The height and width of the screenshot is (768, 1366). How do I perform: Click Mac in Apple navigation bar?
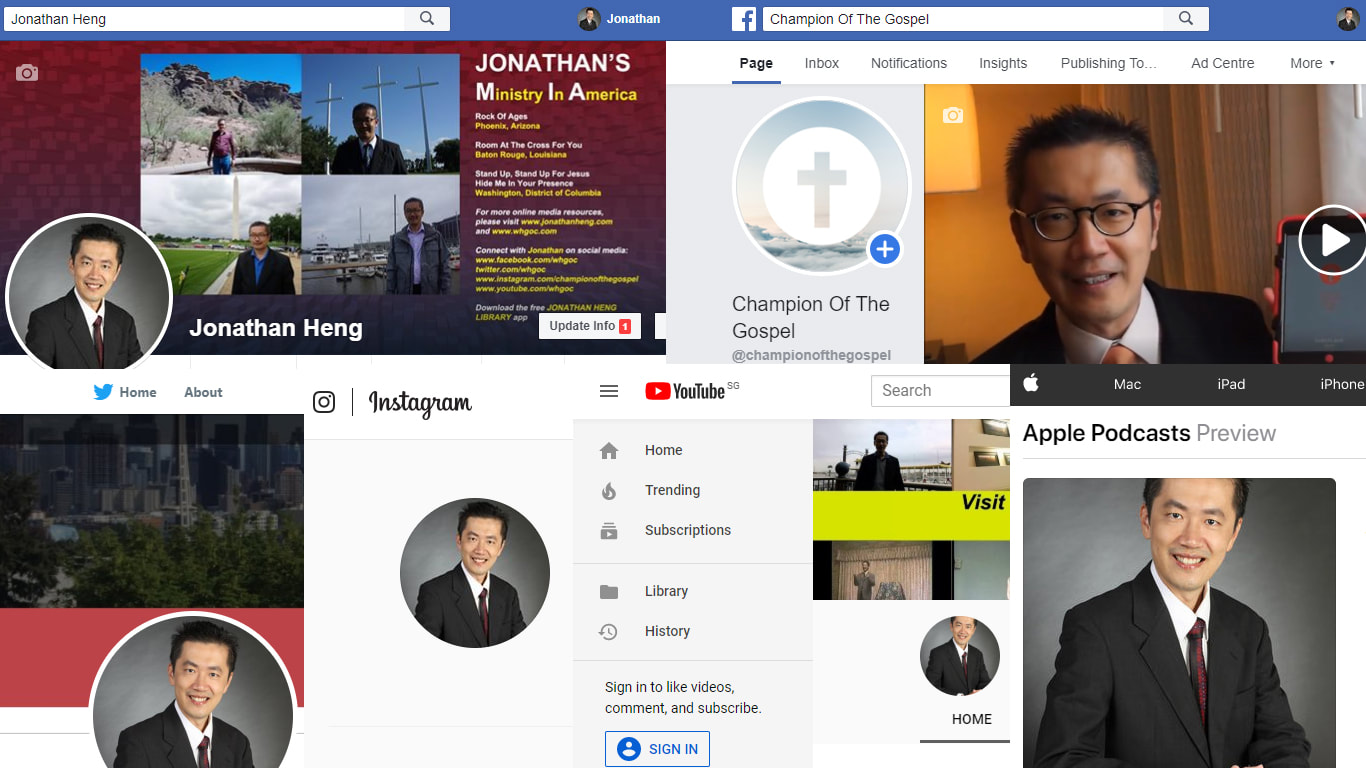(x=1127, y=384)
